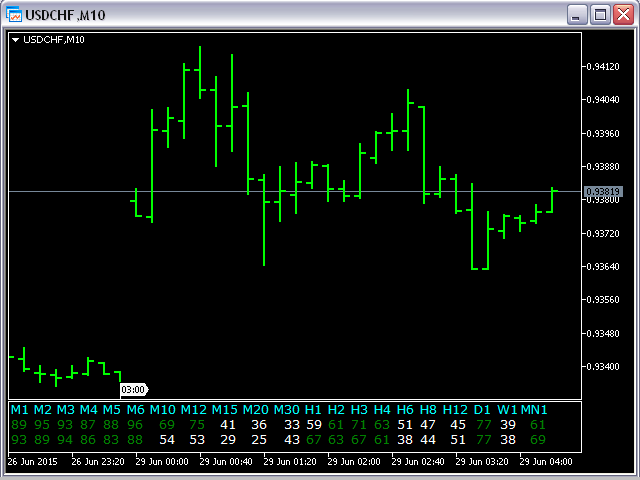Click the 26 Jun 23:20 time label

[x=98, y=462]
